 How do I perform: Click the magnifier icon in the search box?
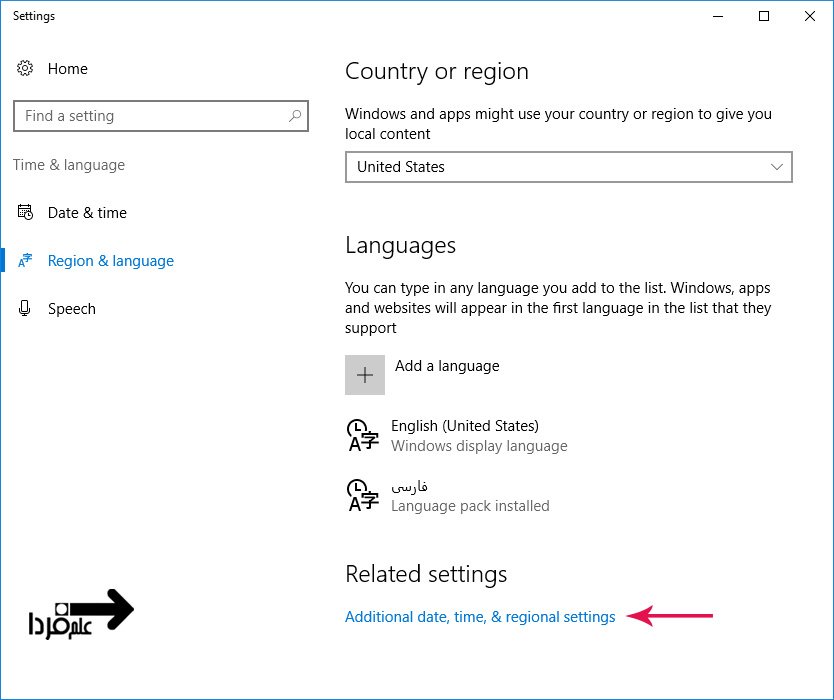[294, 116]
